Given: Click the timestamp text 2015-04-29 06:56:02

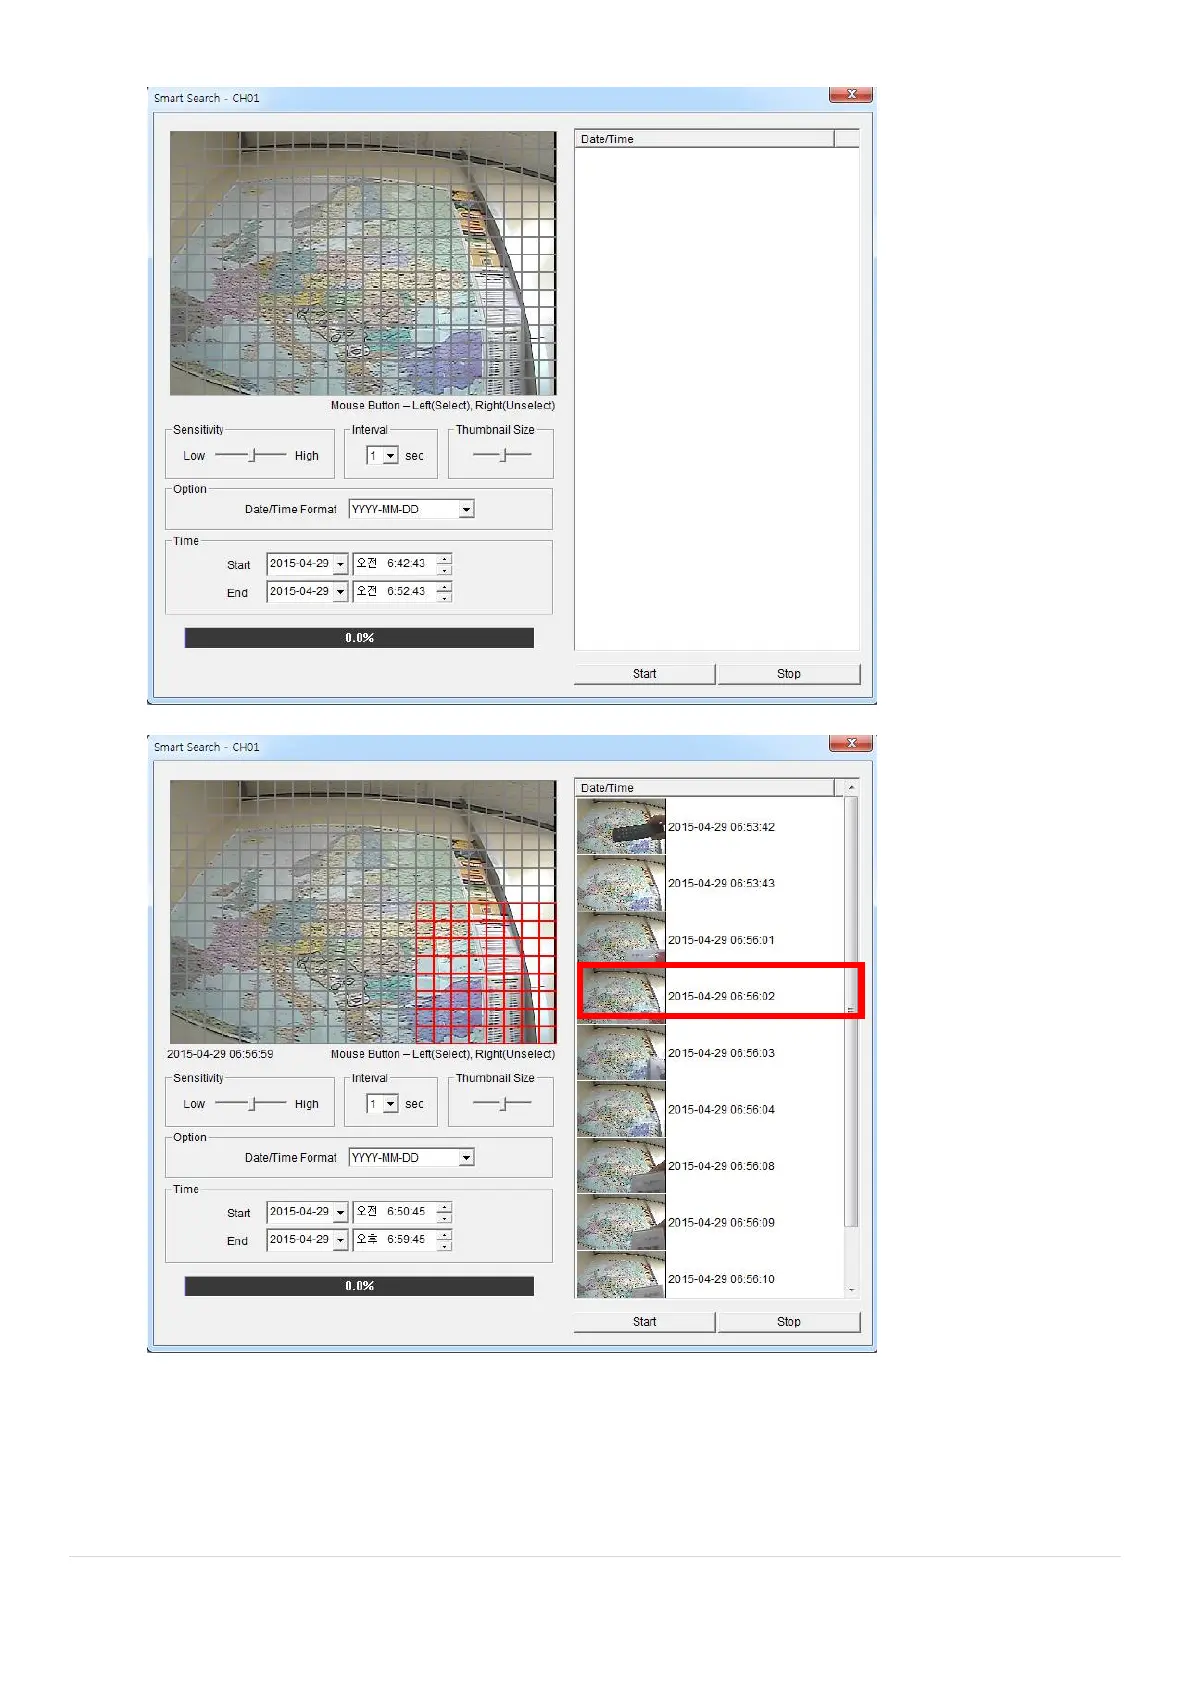Looking at the screenshot, I should 721,996.
